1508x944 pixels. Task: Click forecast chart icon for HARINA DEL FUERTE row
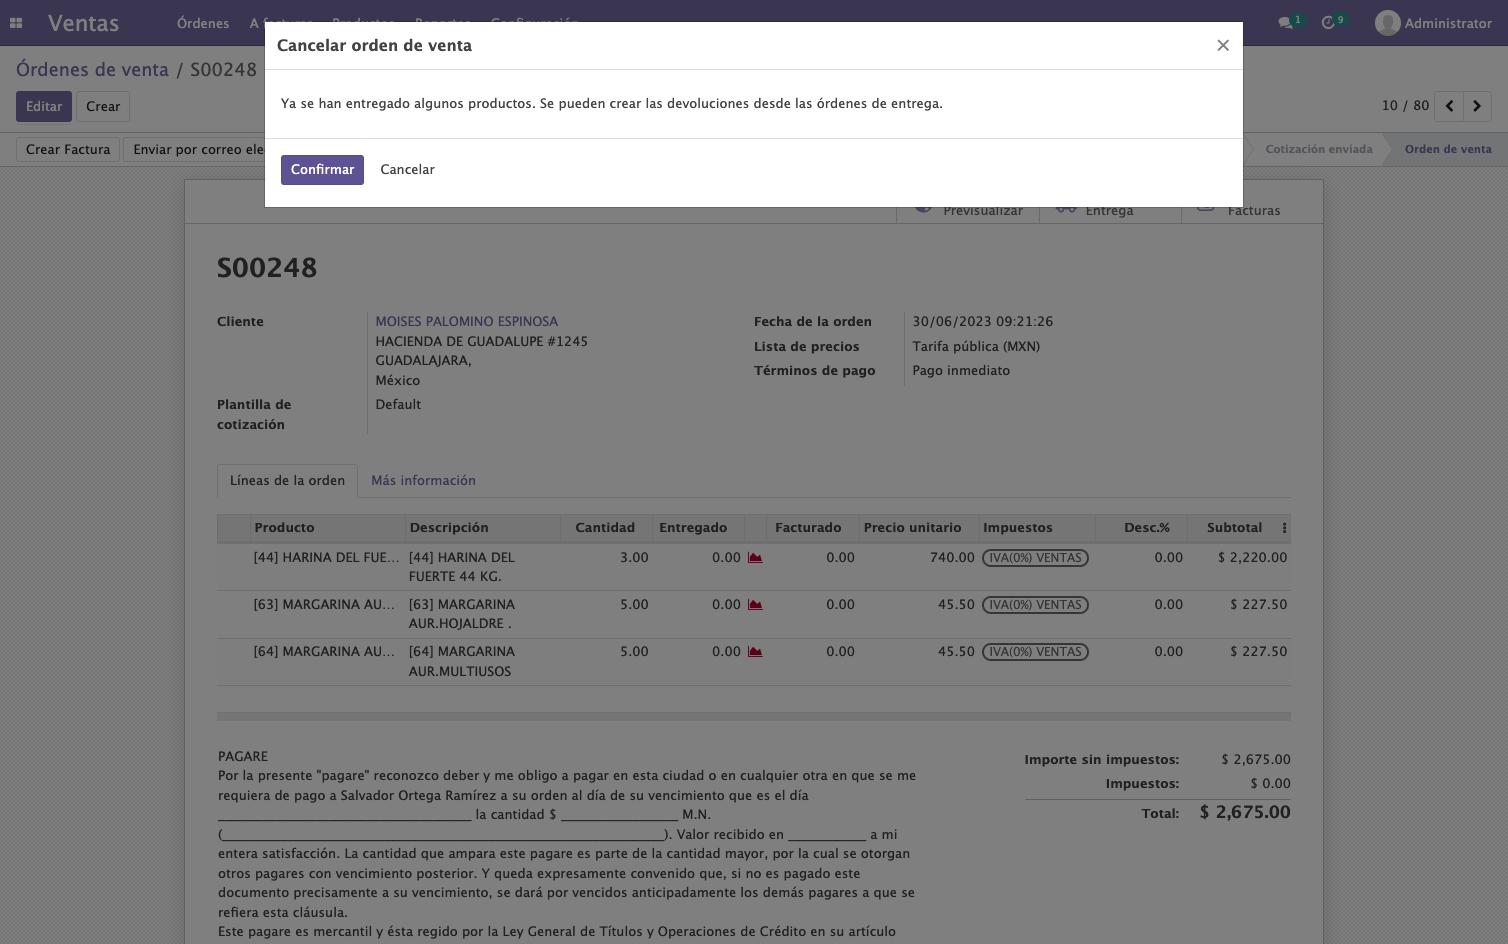[755, 558]
